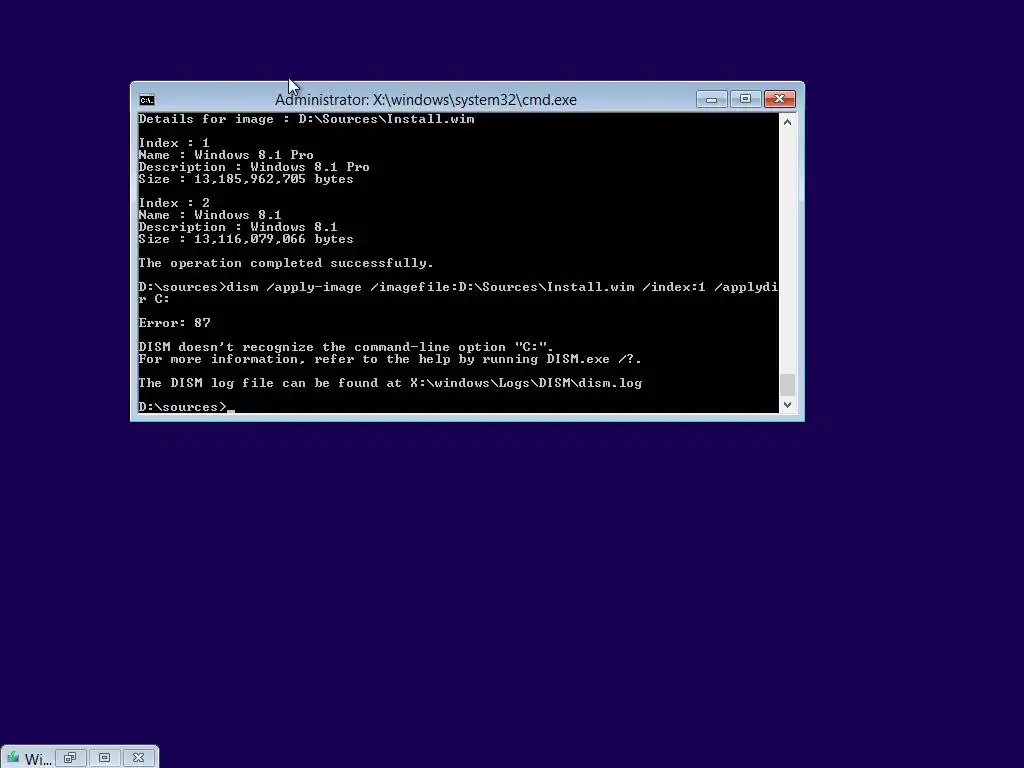Click the console vertical scrollbar thumb

788,385
